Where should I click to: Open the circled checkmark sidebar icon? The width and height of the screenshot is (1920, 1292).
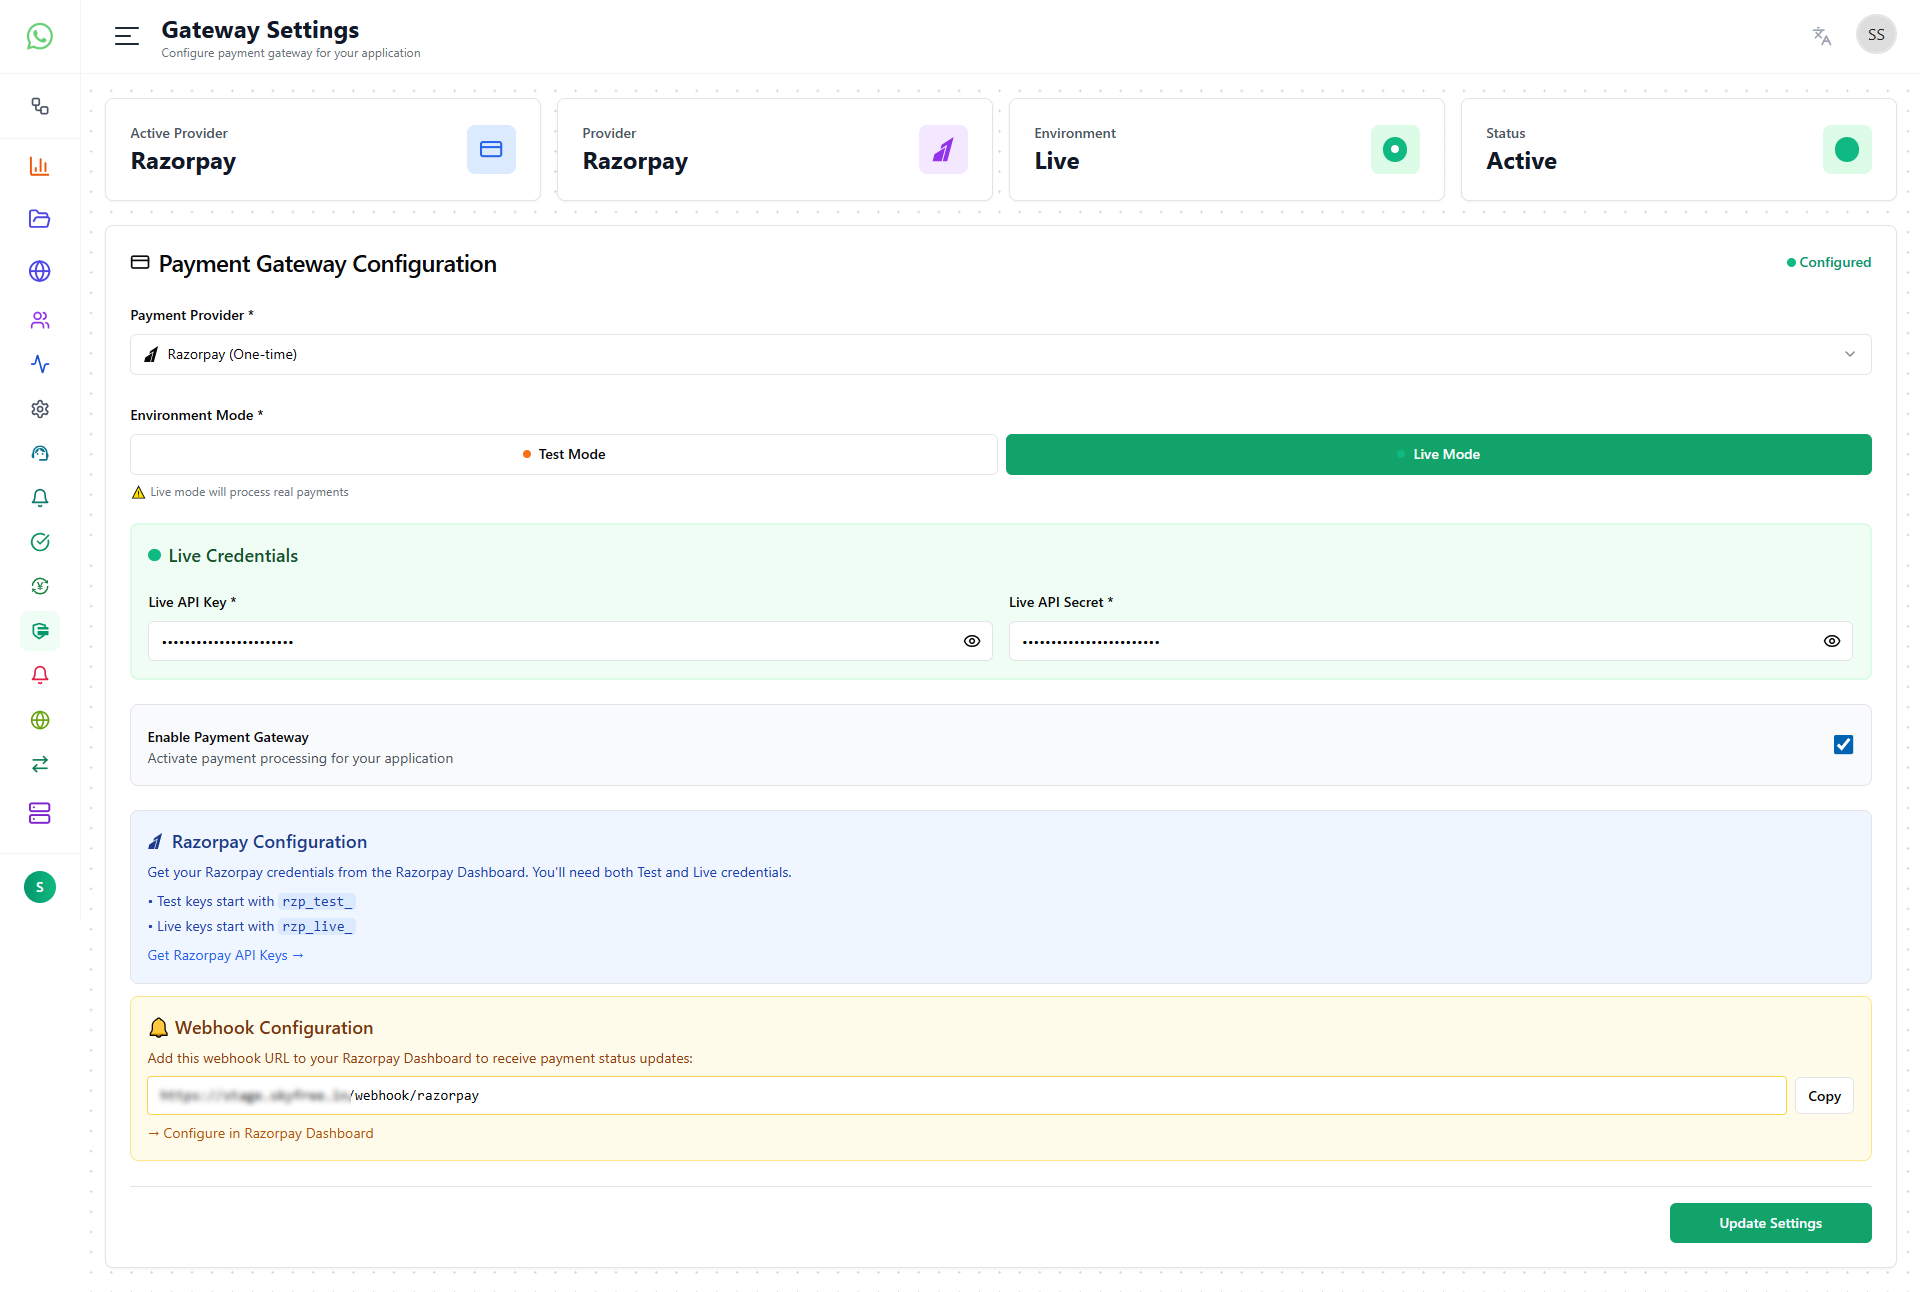[40, 542]
